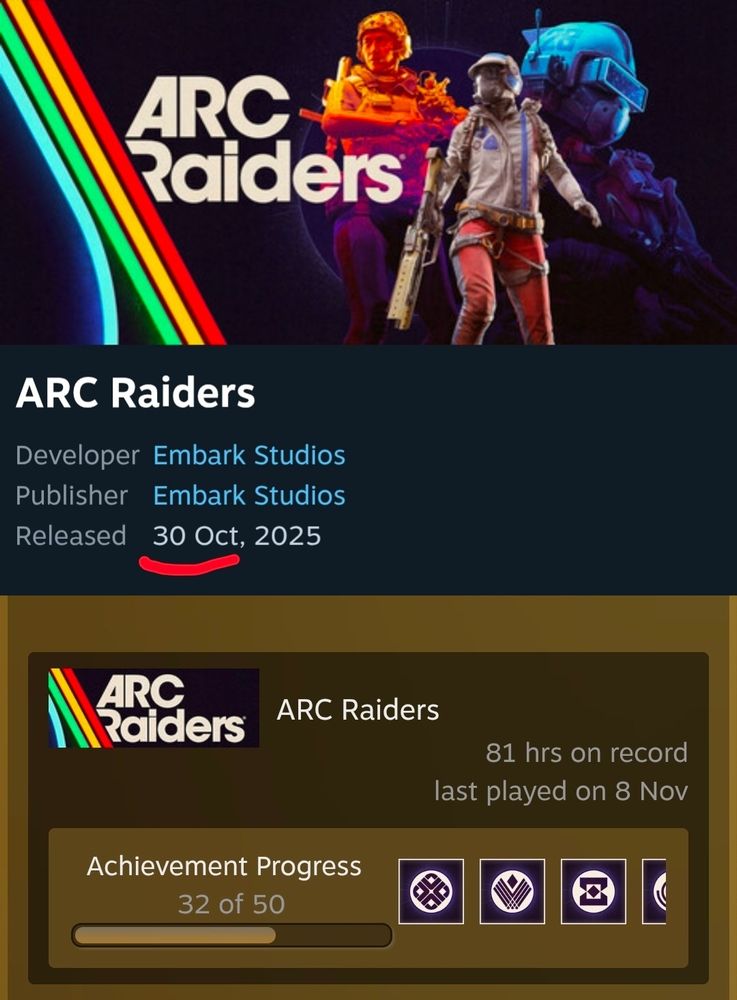737x1000 pixels.
Task: Click the cross-pattern achievement icon
Action: pos(431,891)
